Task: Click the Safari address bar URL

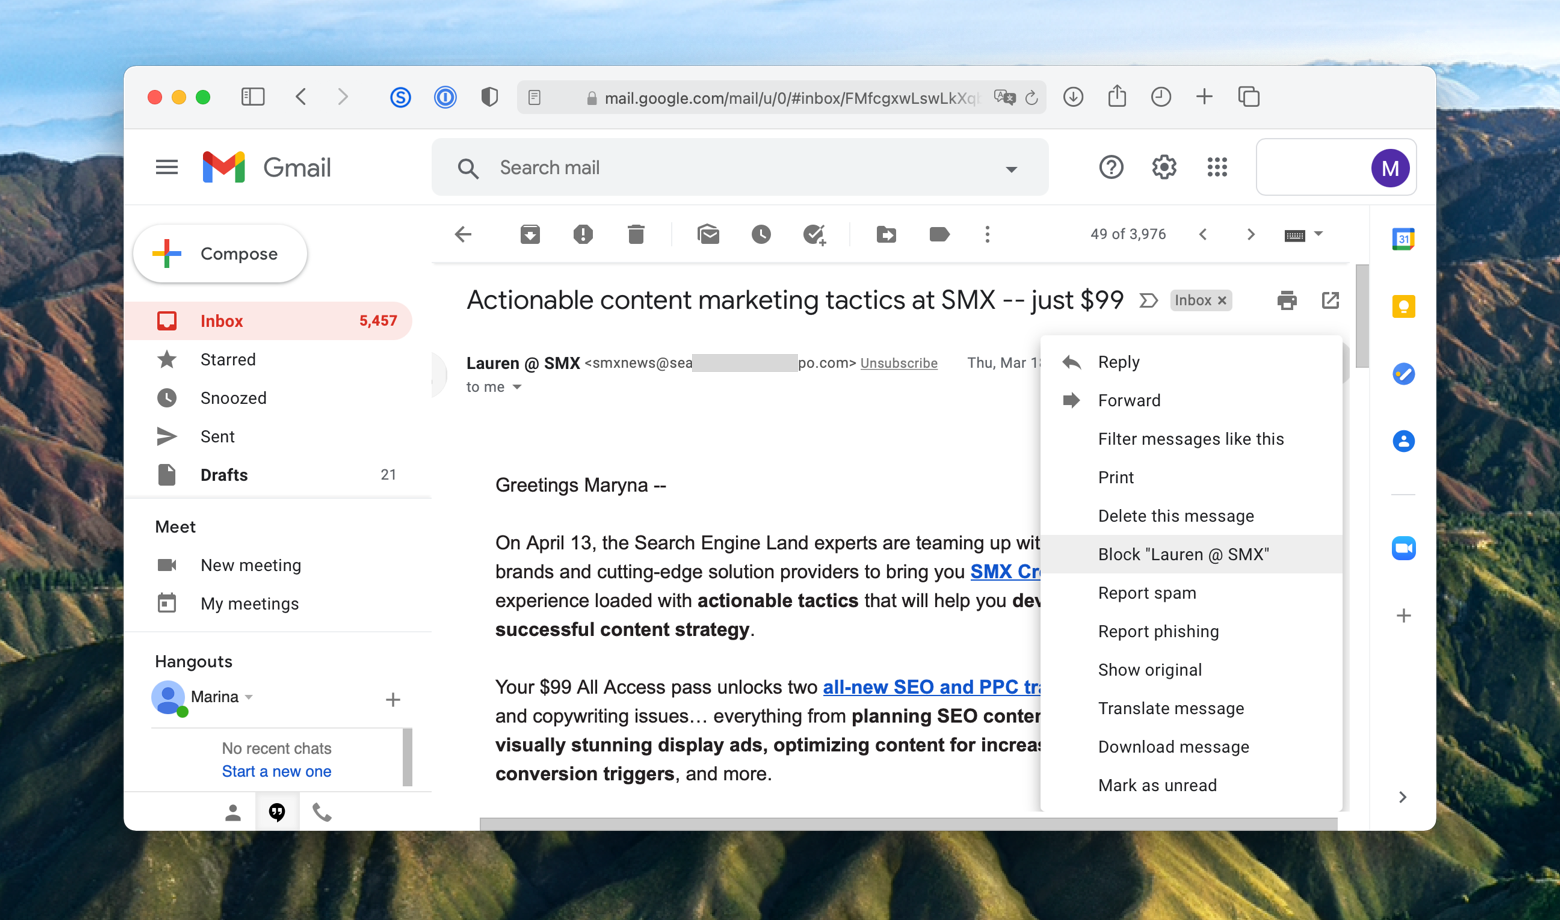Action: point(781,97)
